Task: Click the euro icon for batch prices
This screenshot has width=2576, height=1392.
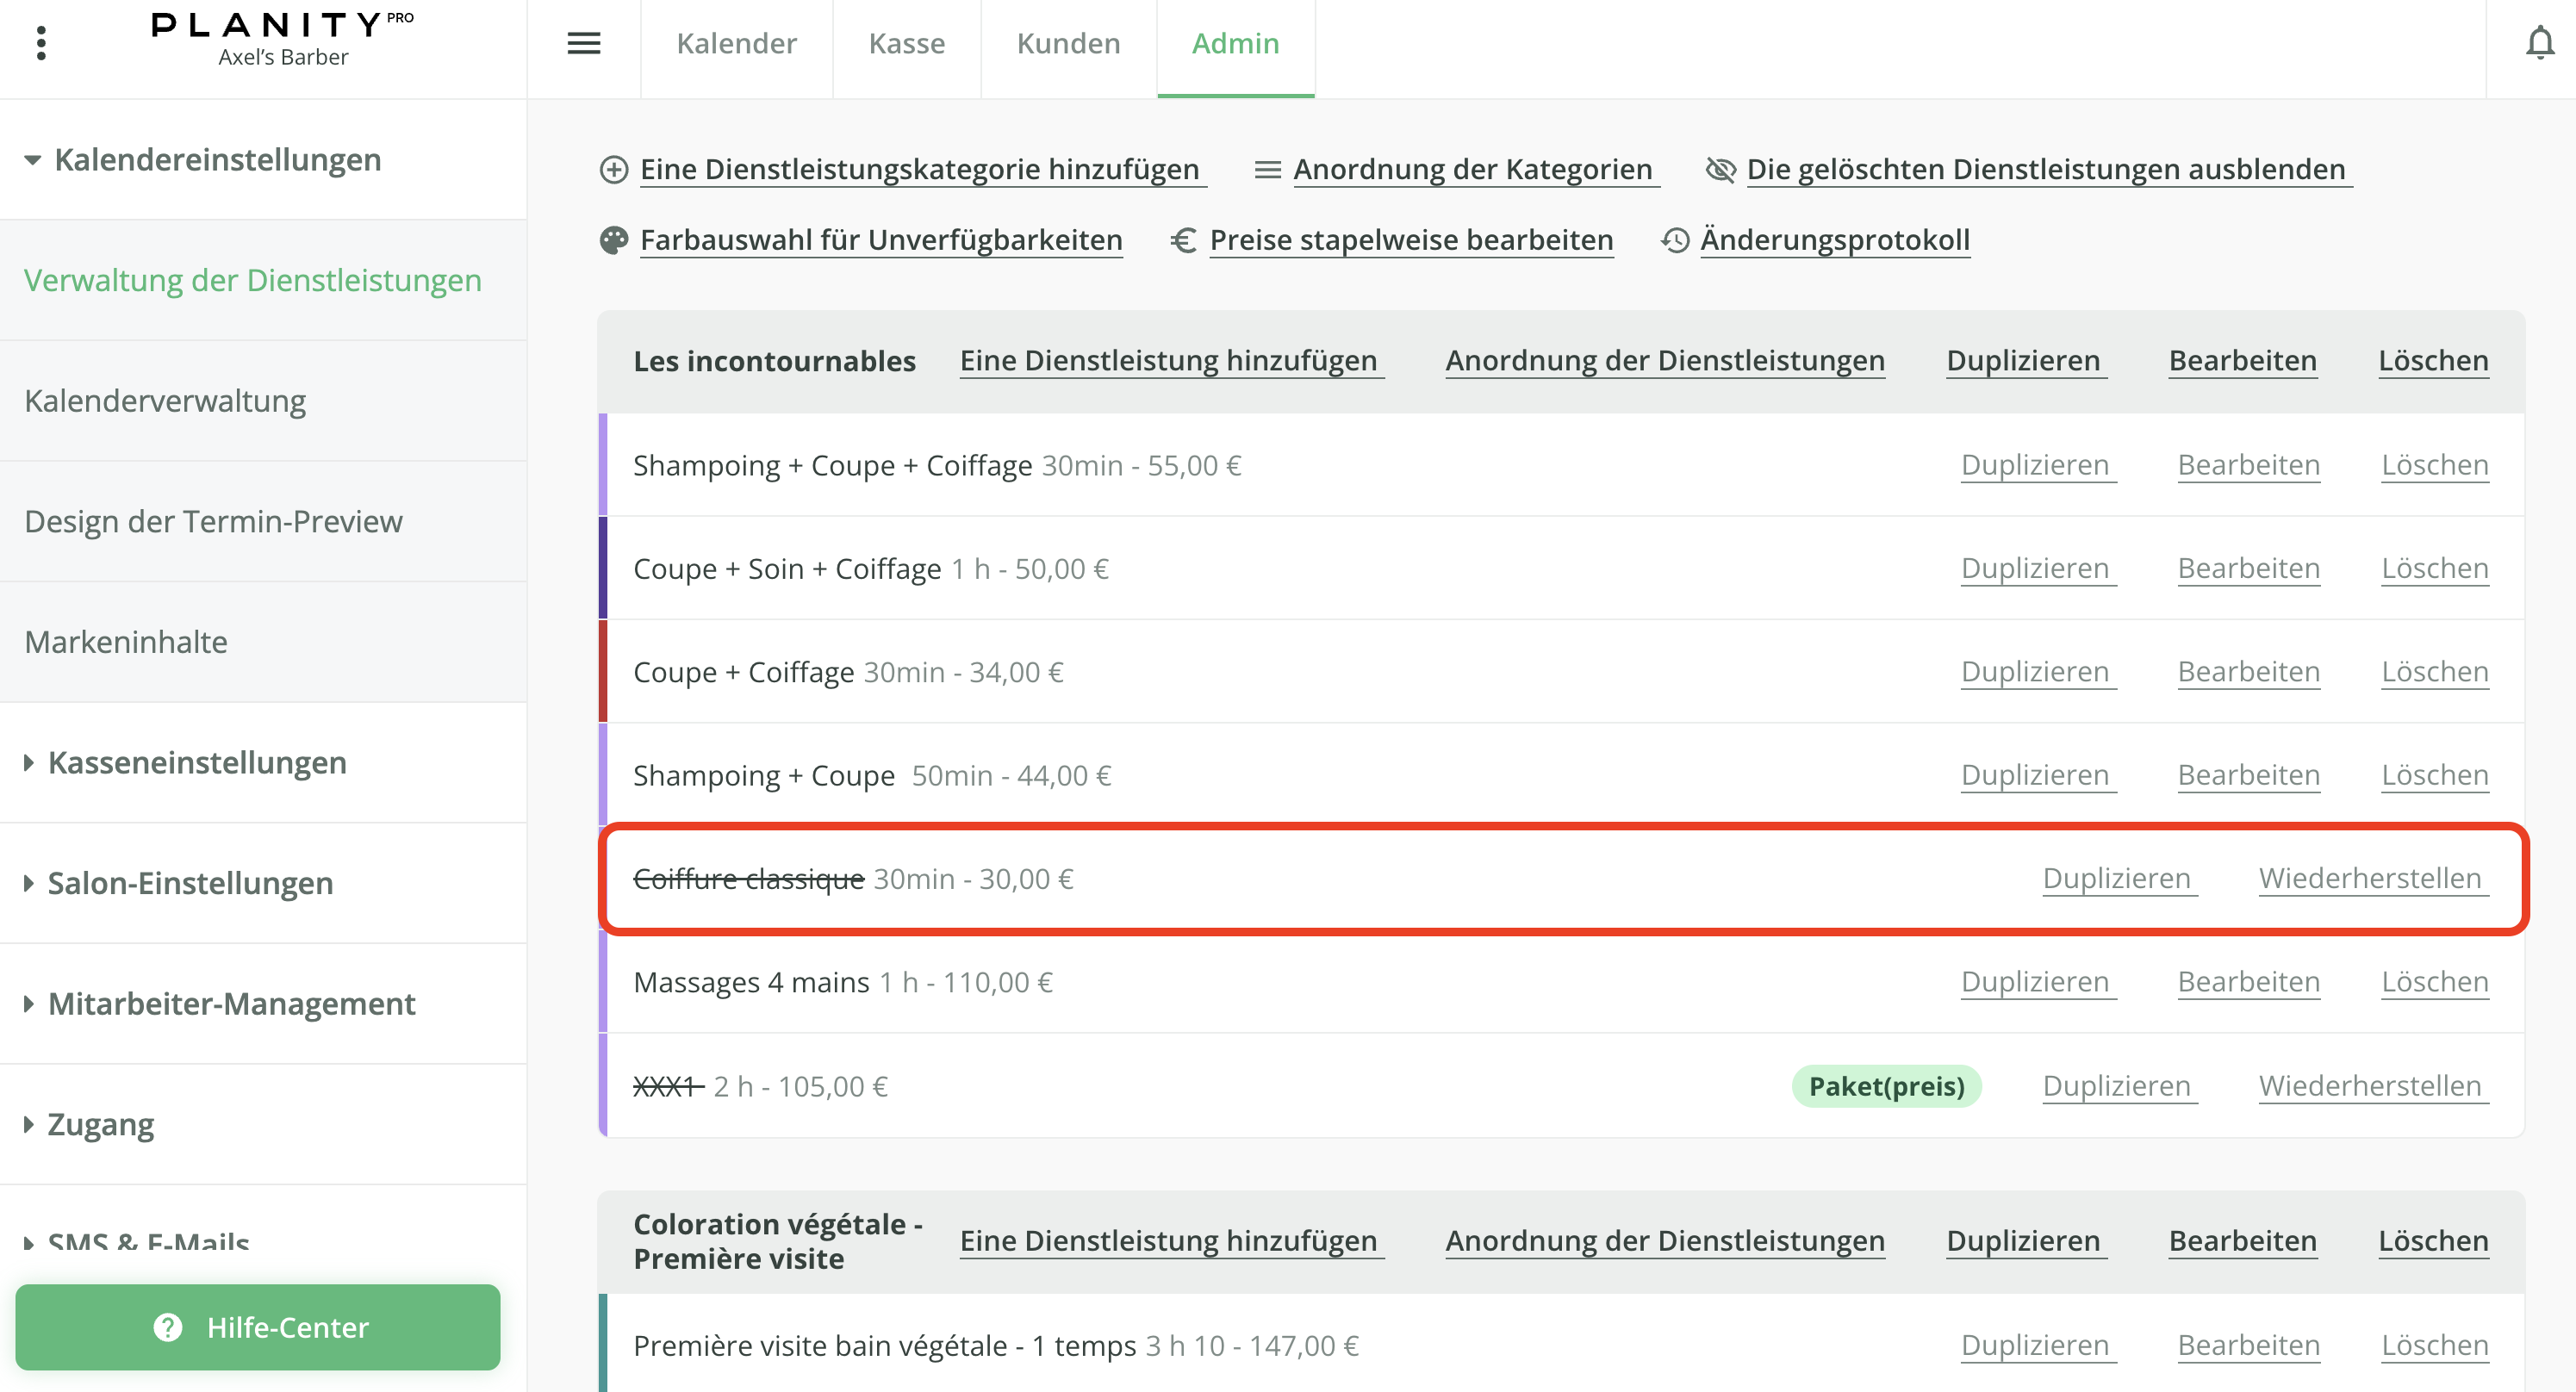Action: (x=1183, y=240)
